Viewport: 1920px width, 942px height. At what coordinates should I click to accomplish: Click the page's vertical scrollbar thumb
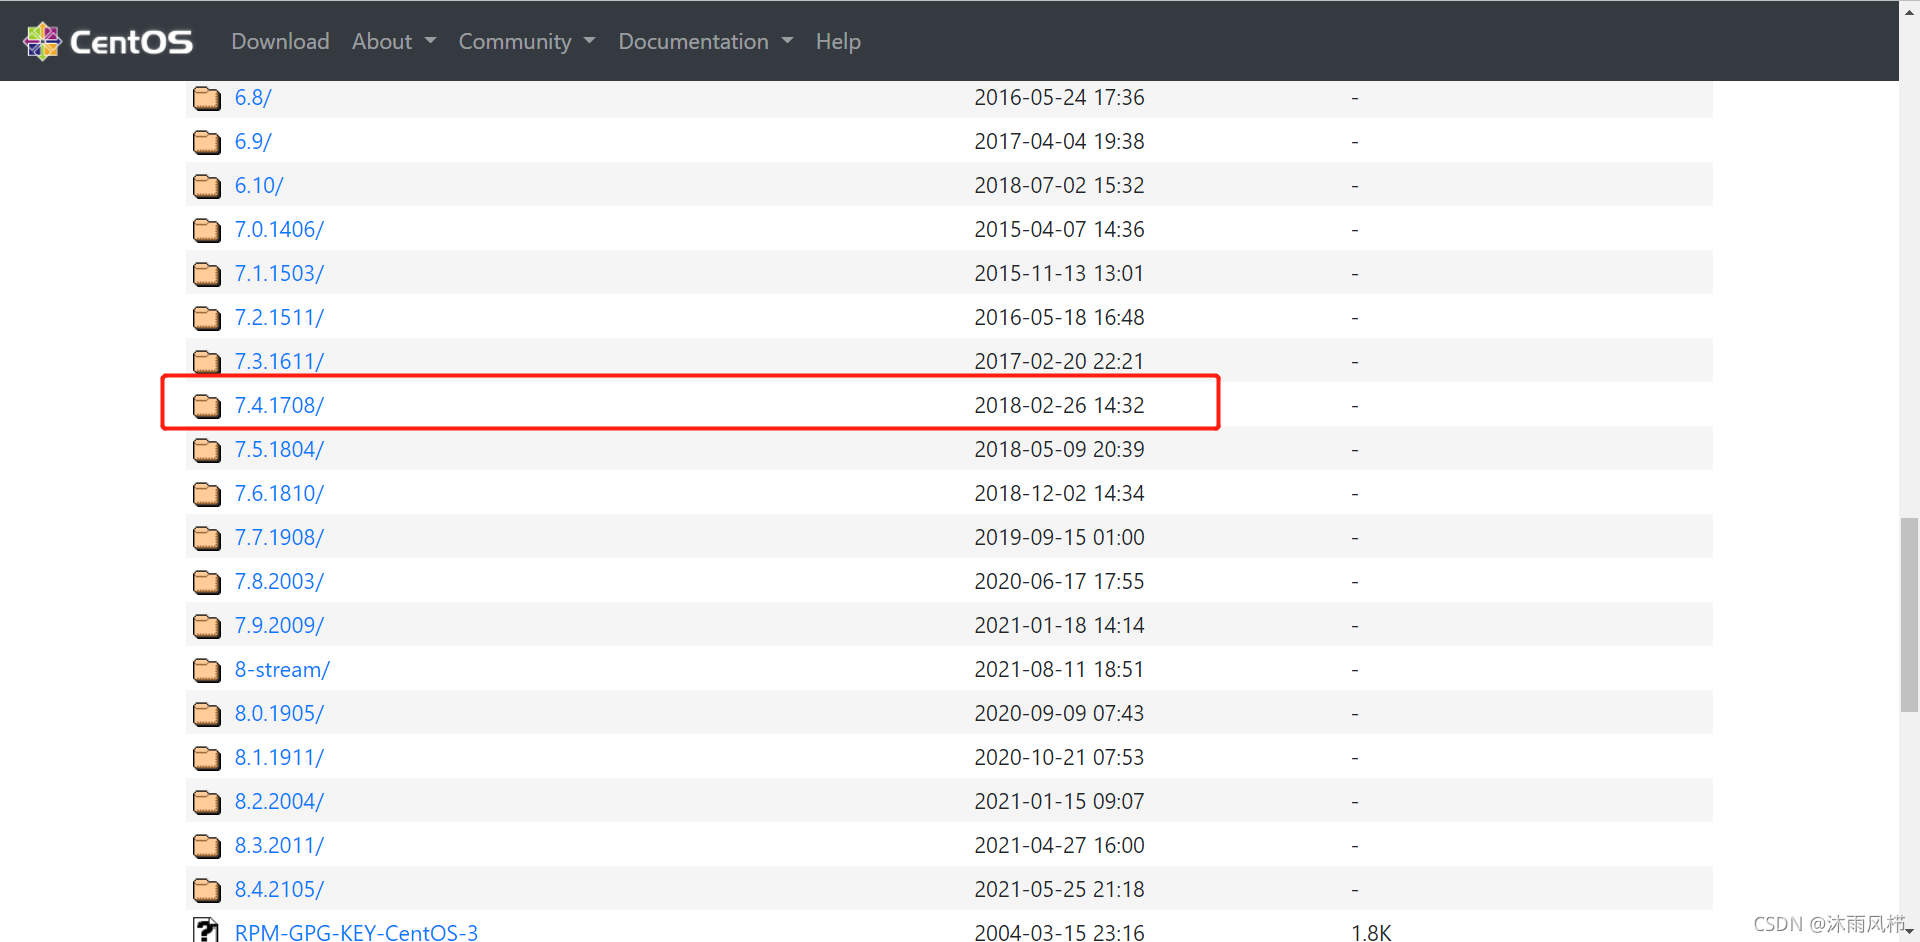point(1909,615)
